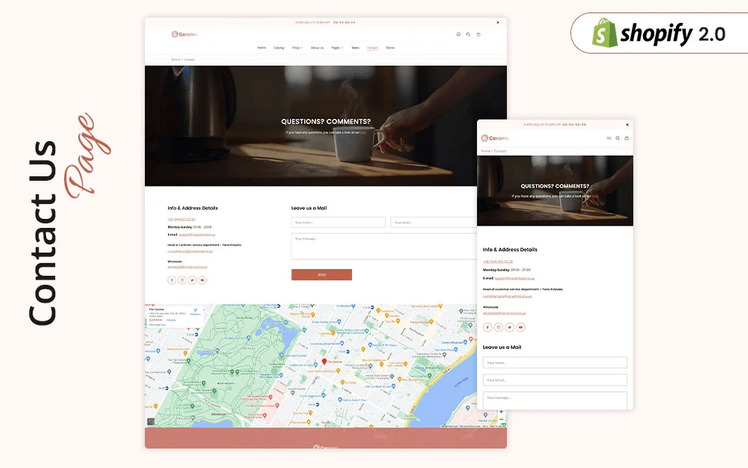The height and width of the screenshot is (468, 748).
Task: Focus the Your email field in desktop form
Action: coord(433,222)
